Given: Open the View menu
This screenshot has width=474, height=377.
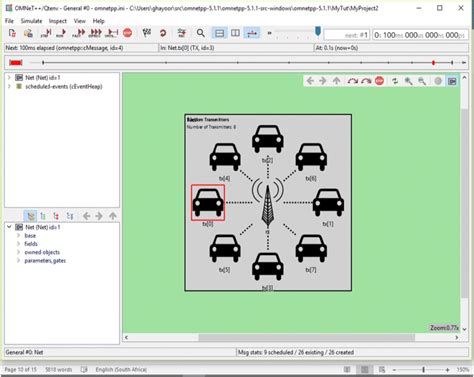Looking at the screenshot, I should 79,21.
